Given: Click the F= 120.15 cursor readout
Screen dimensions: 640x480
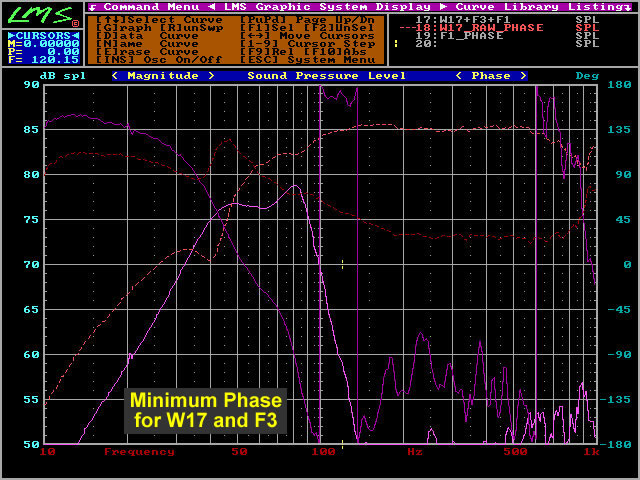Looking at the screenshot, I should (x=43, y=60).
